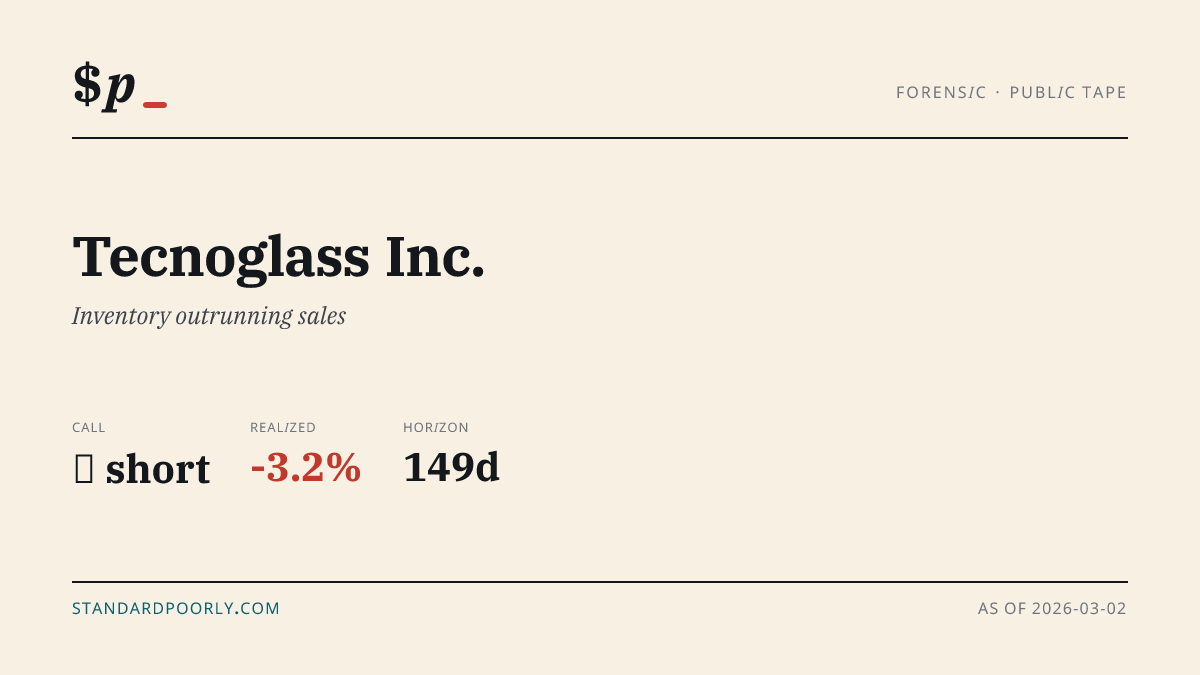Click the CALL label
Image resolution: width=1200 pixels, height=675 pixels.
tap(89, 427)
